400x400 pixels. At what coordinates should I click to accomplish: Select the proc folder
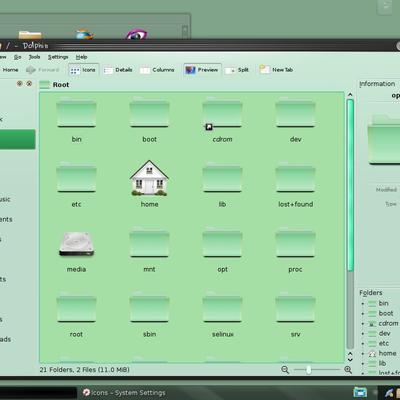pos(295,243)
